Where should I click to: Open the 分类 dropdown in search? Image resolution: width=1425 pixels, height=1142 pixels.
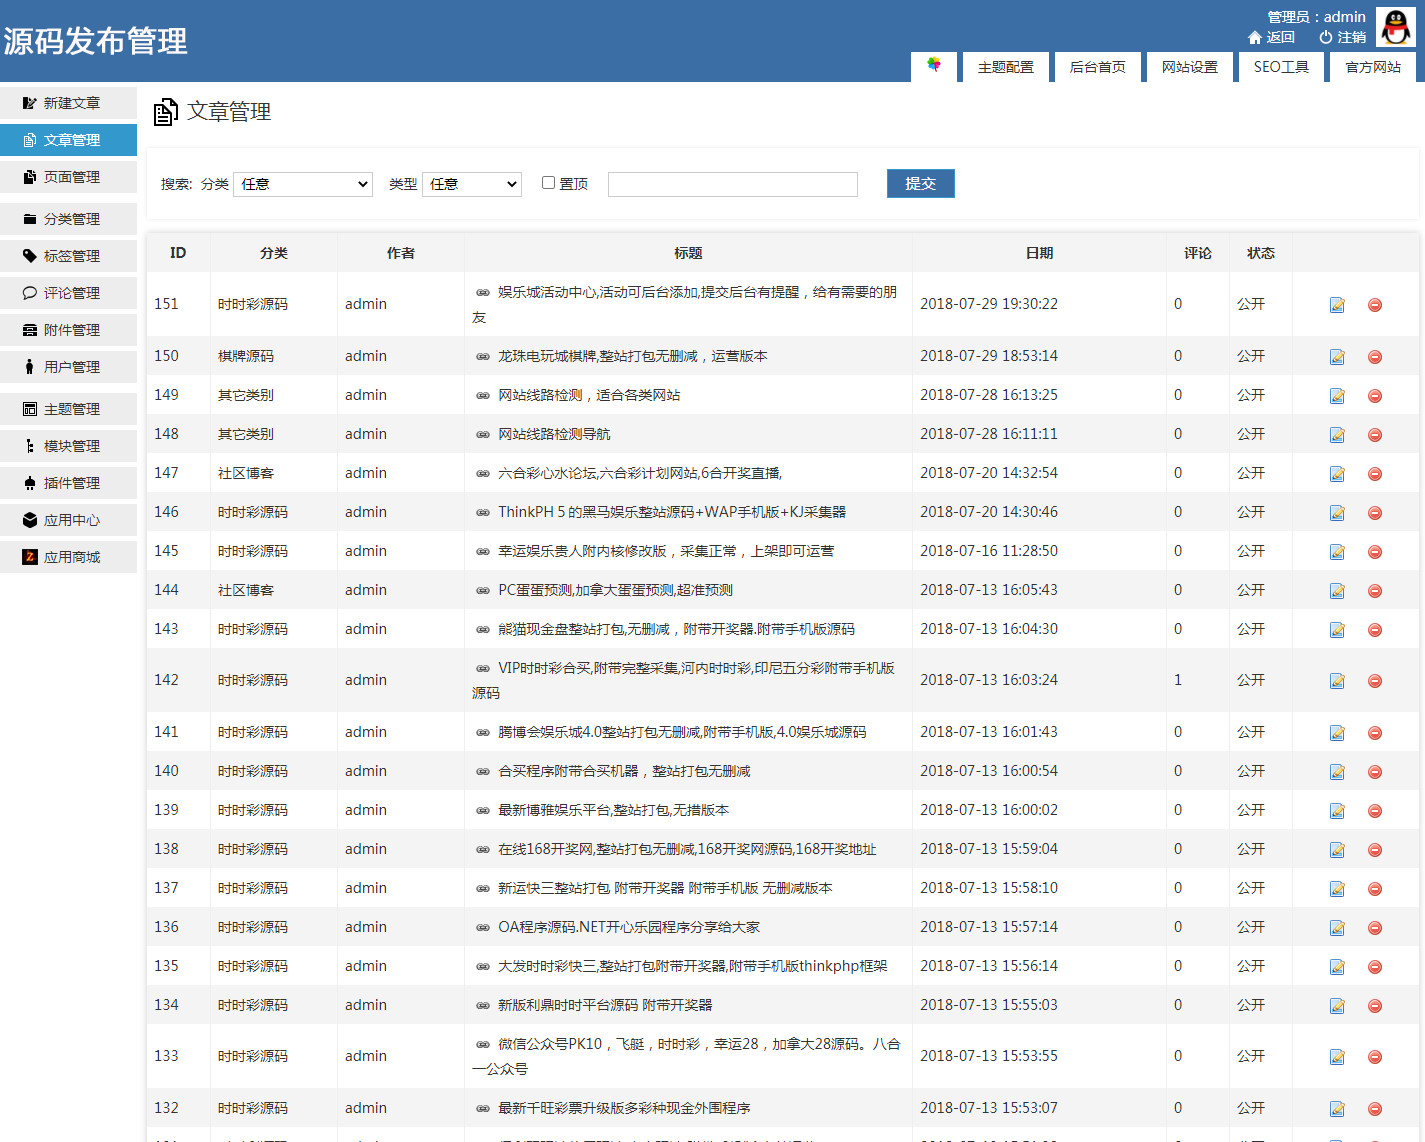303,184
